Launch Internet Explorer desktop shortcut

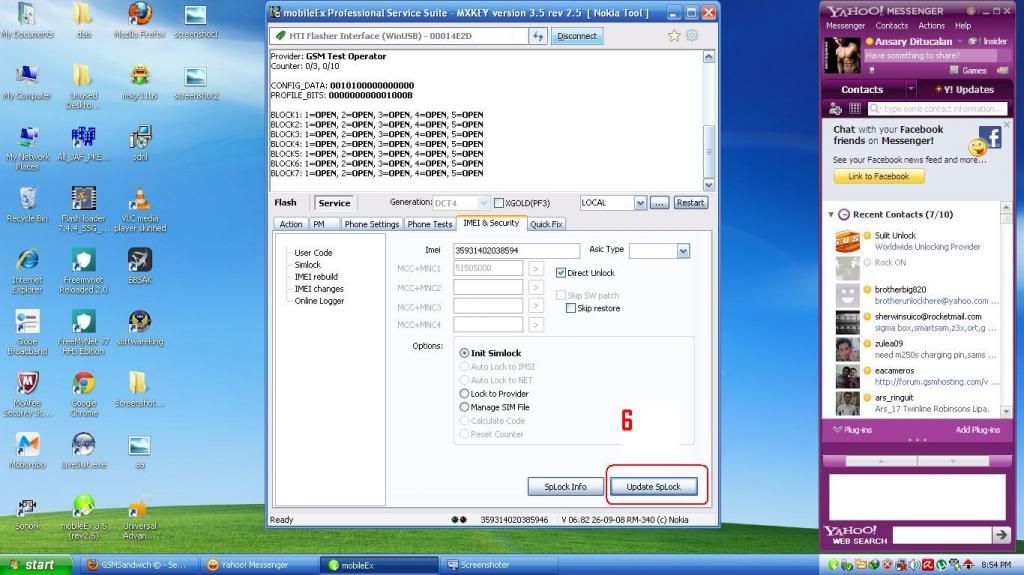27,271
